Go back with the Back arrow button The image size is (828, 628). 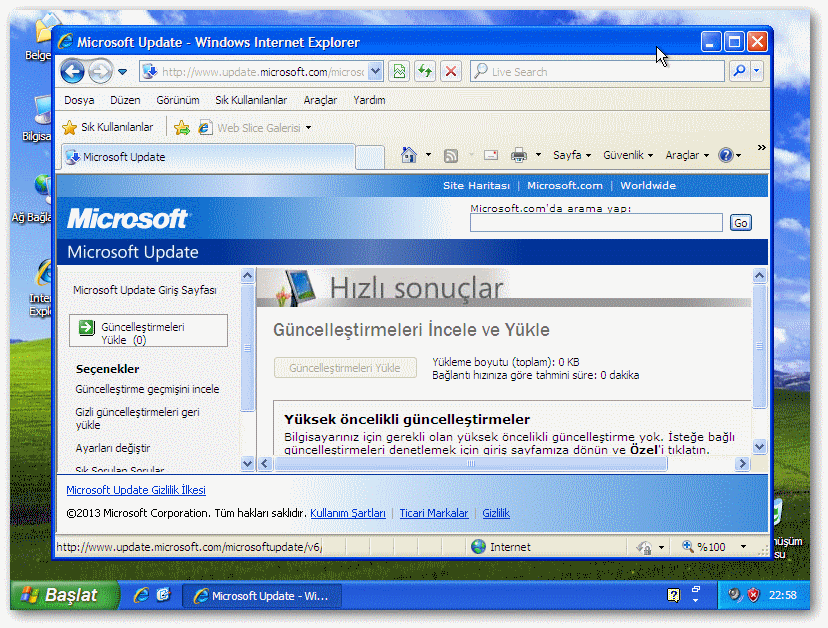click(72, 71)
